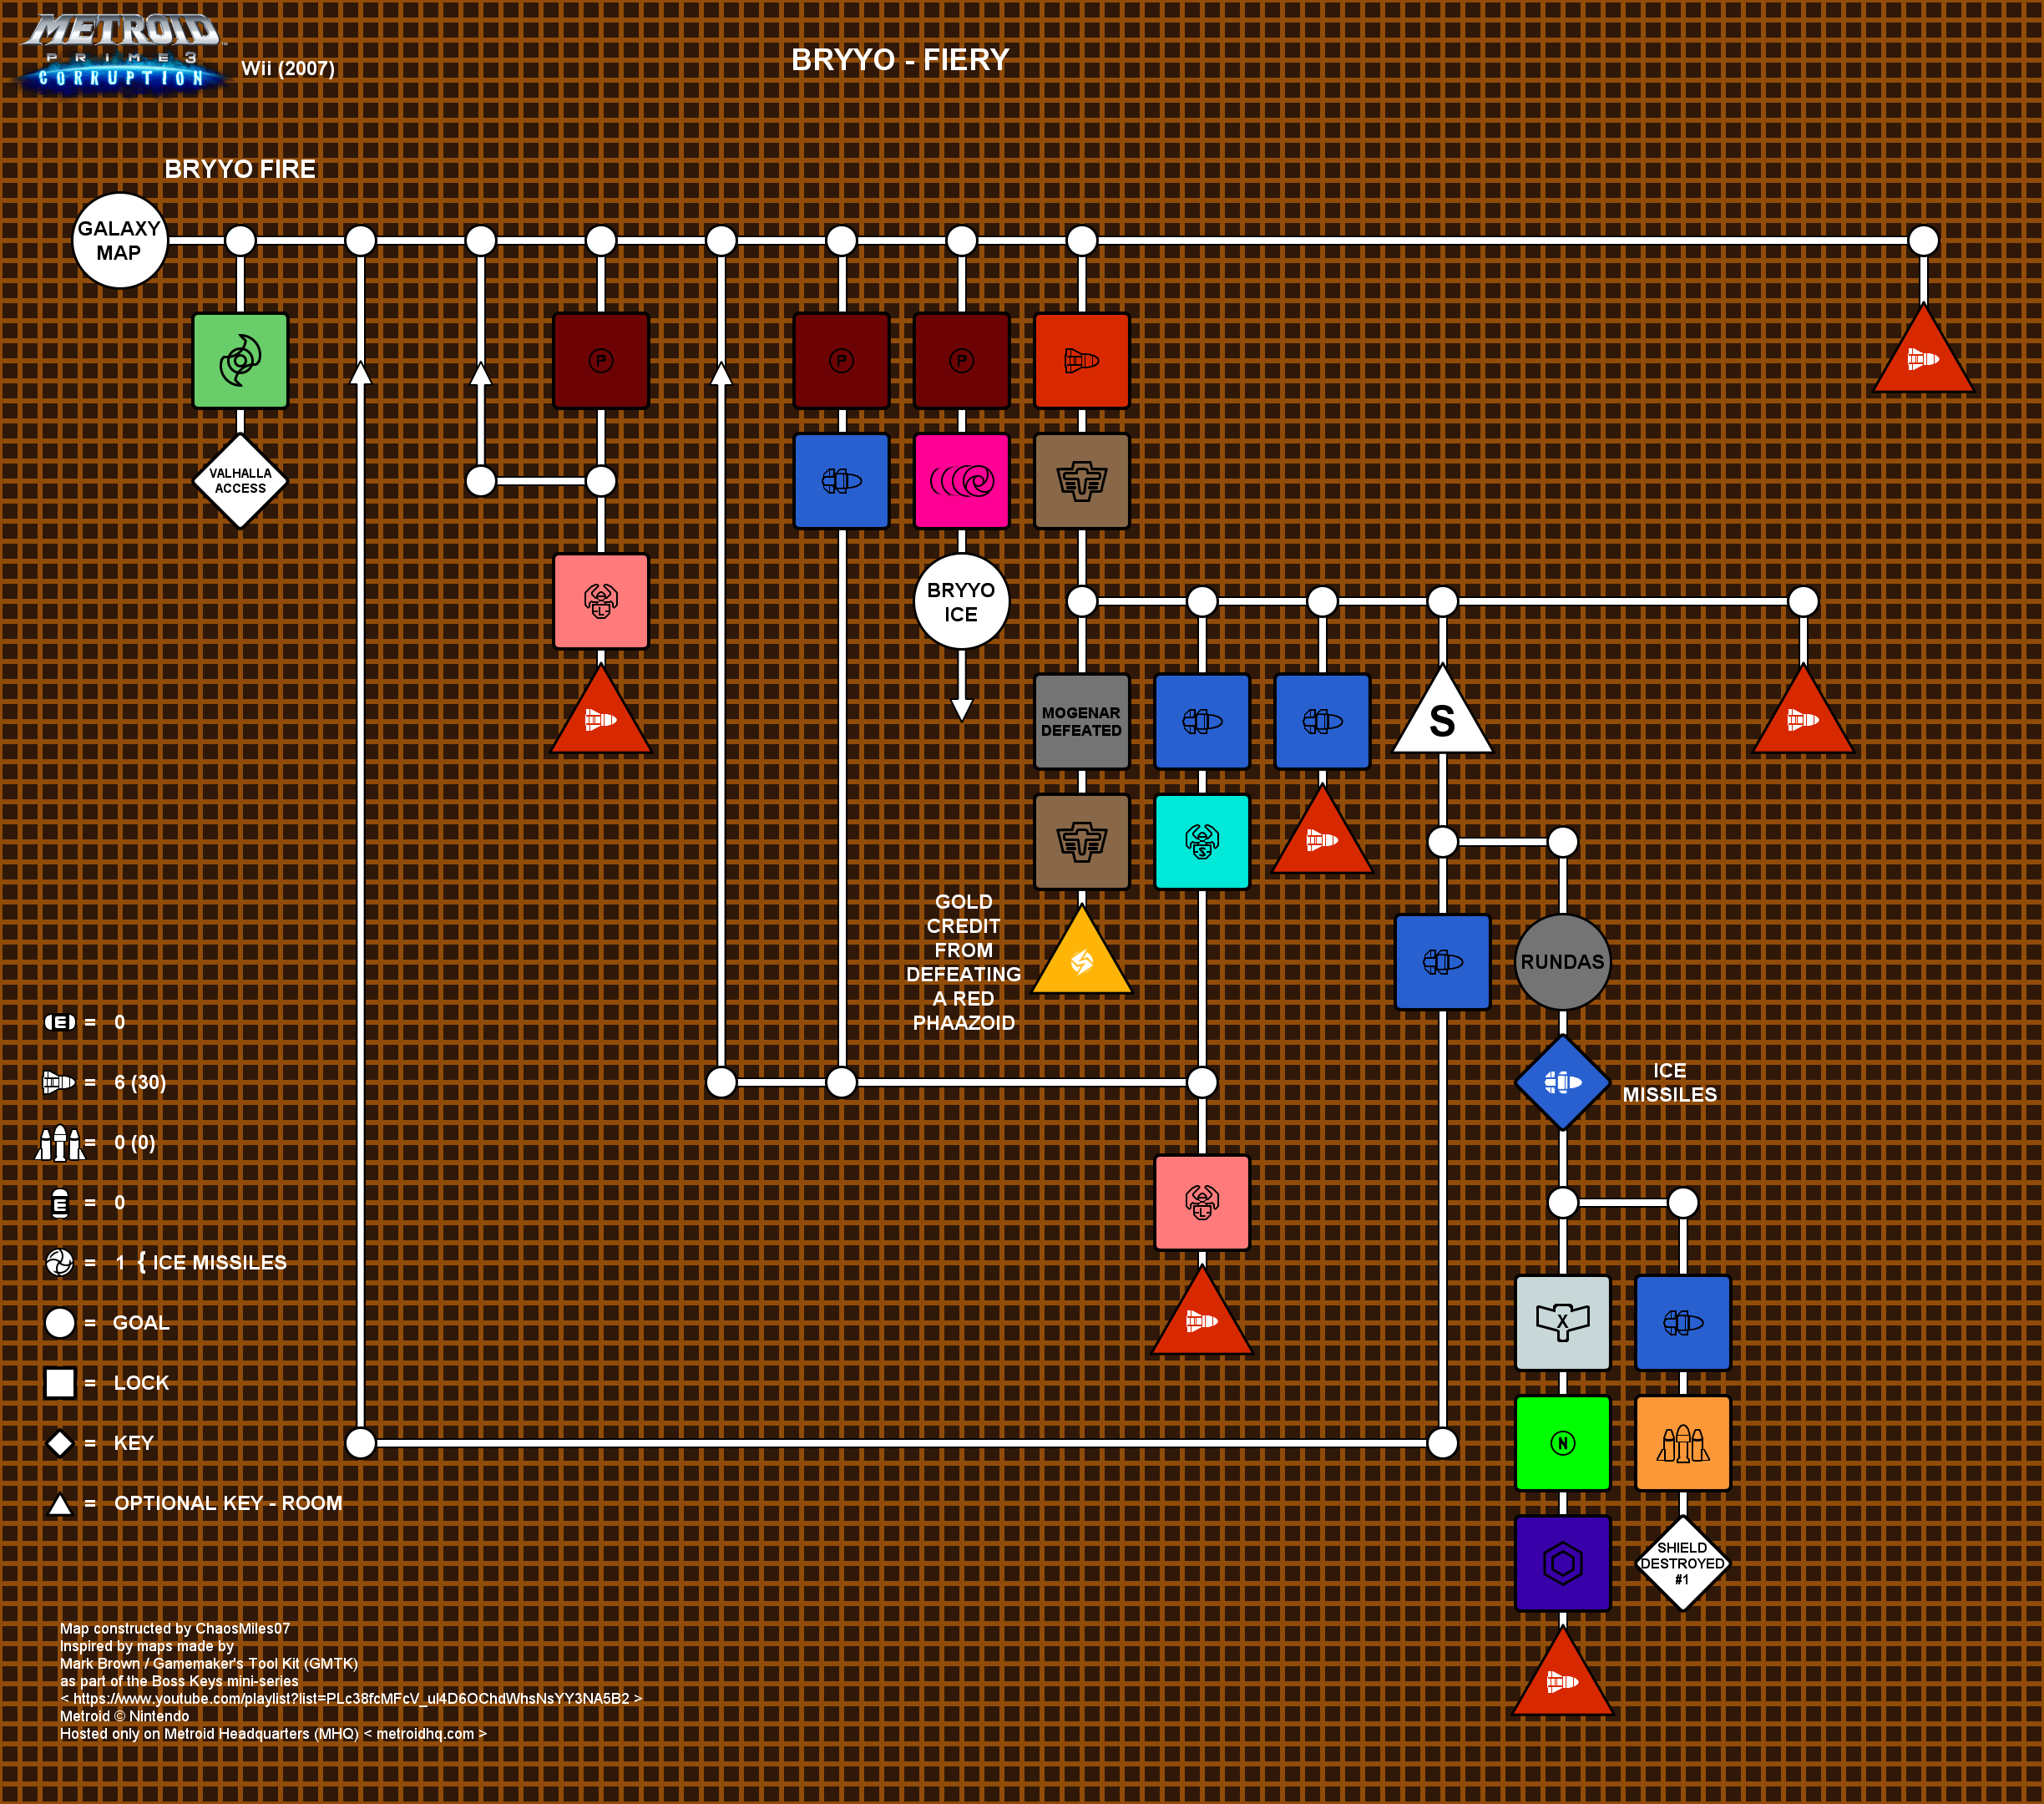
Task: Click the orange ship missile lock square
Action: (x=1683, y=1443)
